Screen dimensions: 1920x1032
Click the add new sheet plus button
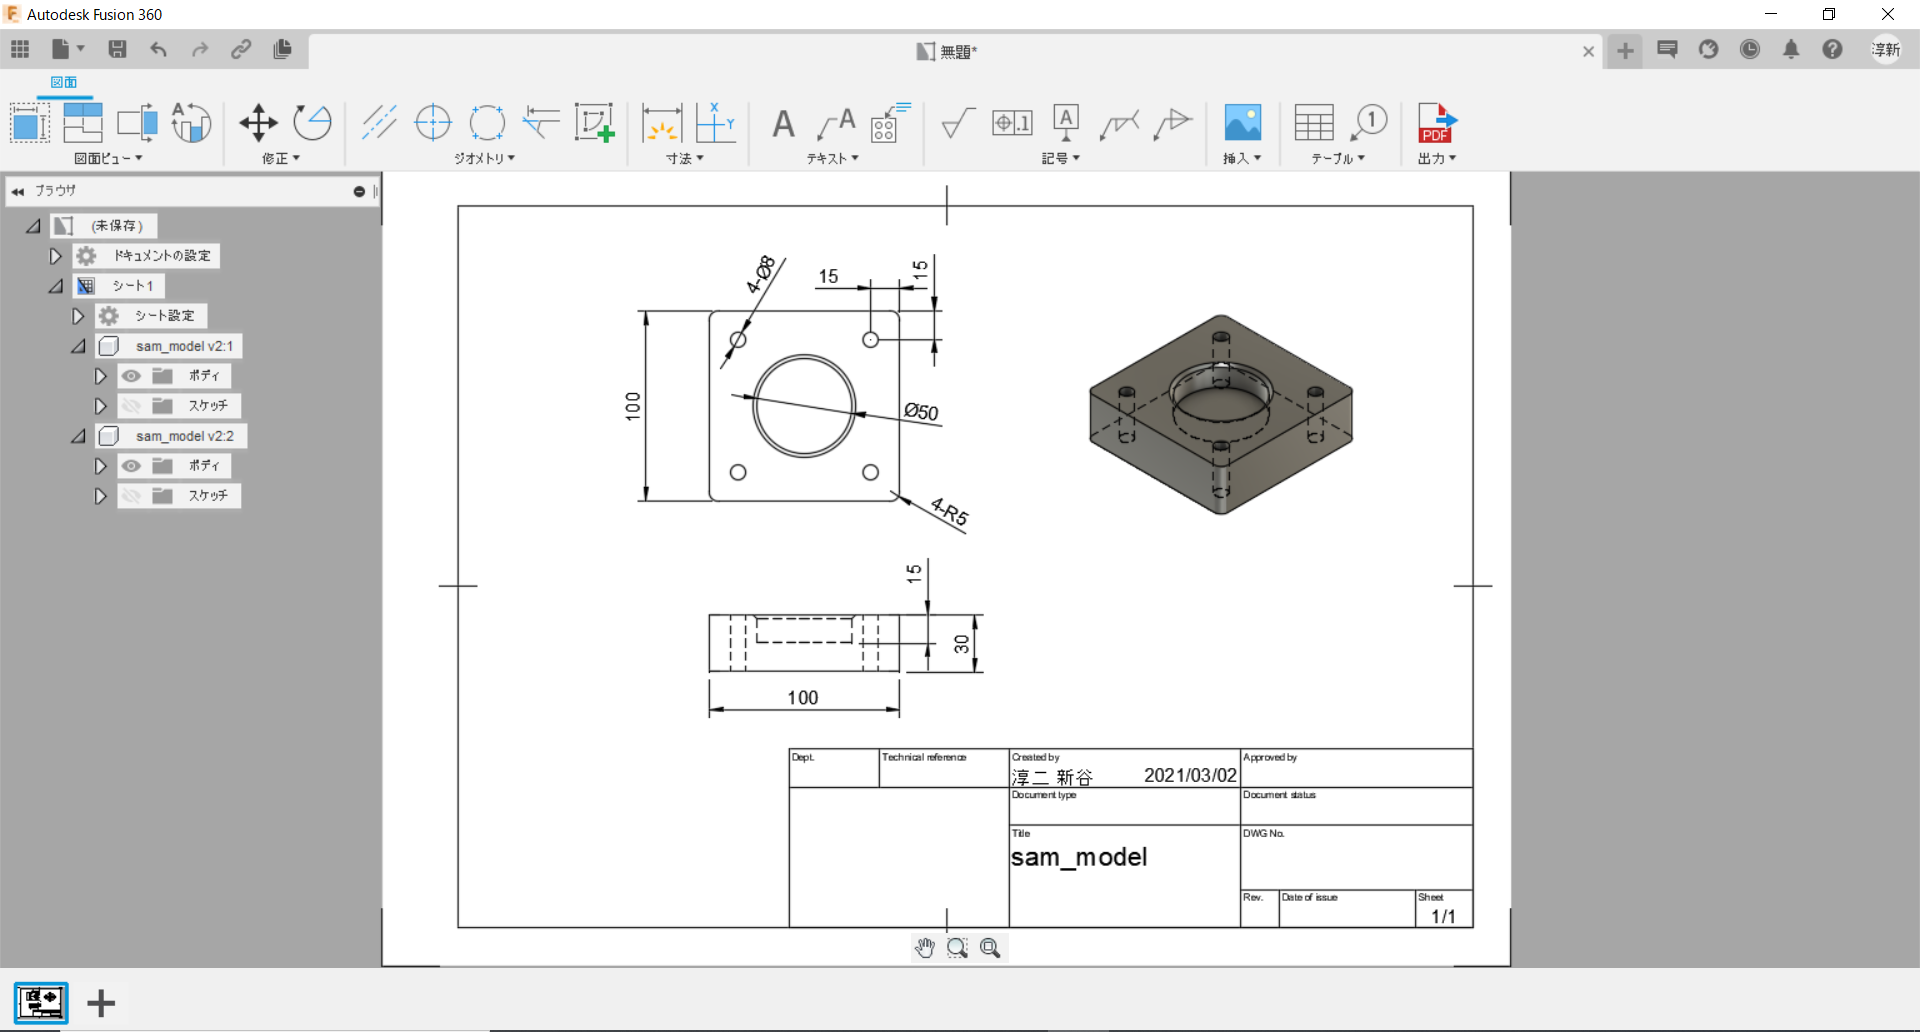pyautogui.click(x=101, y=1003)
